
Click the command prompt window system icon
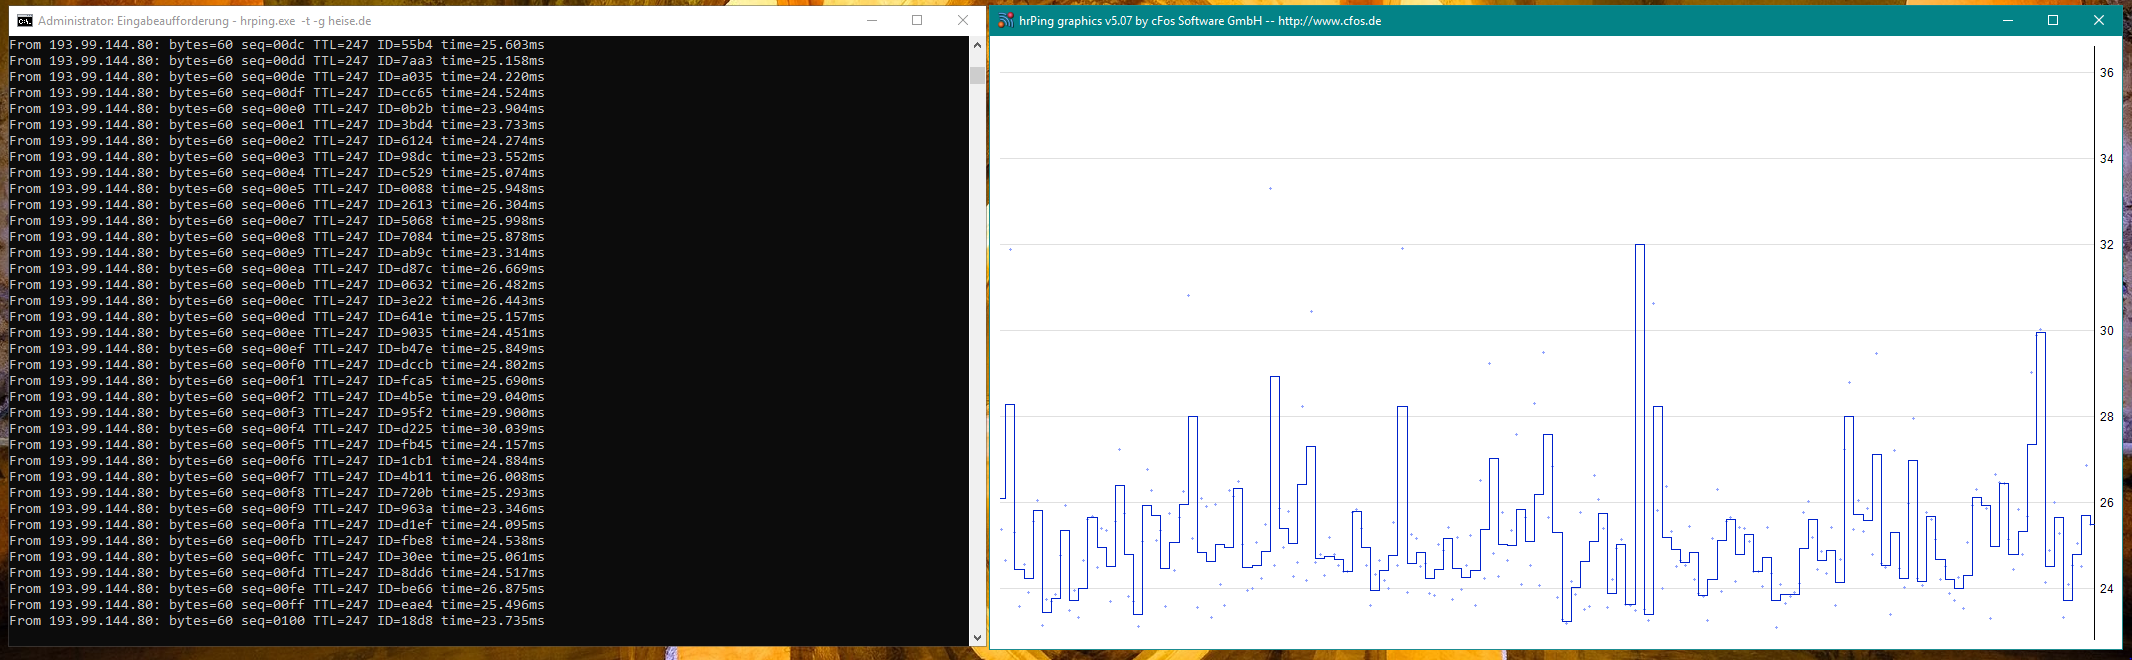(24, 21)
